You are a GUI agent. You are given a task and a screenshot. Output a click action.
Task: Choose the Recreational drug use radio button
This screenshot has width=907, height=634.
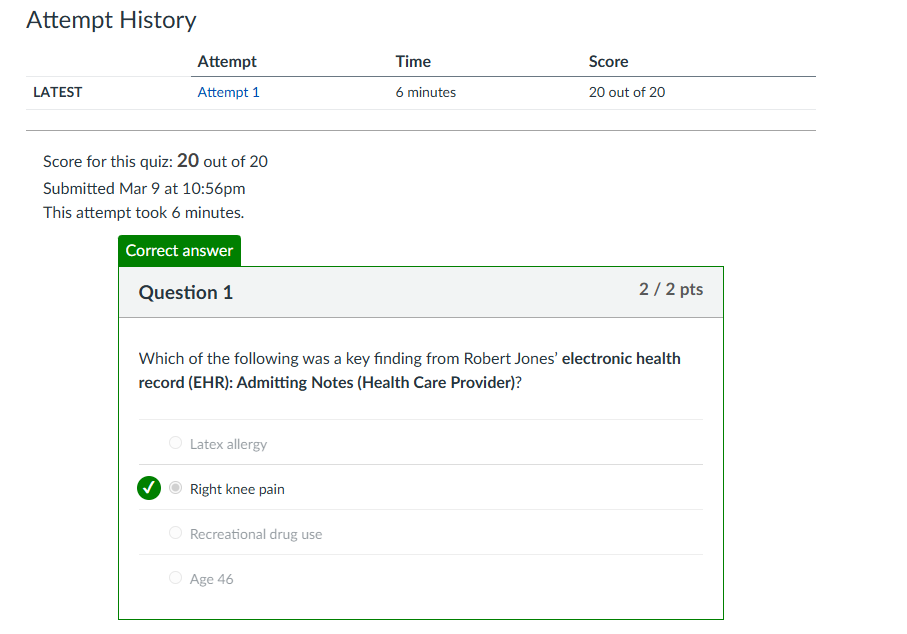[x=176, y=534]
